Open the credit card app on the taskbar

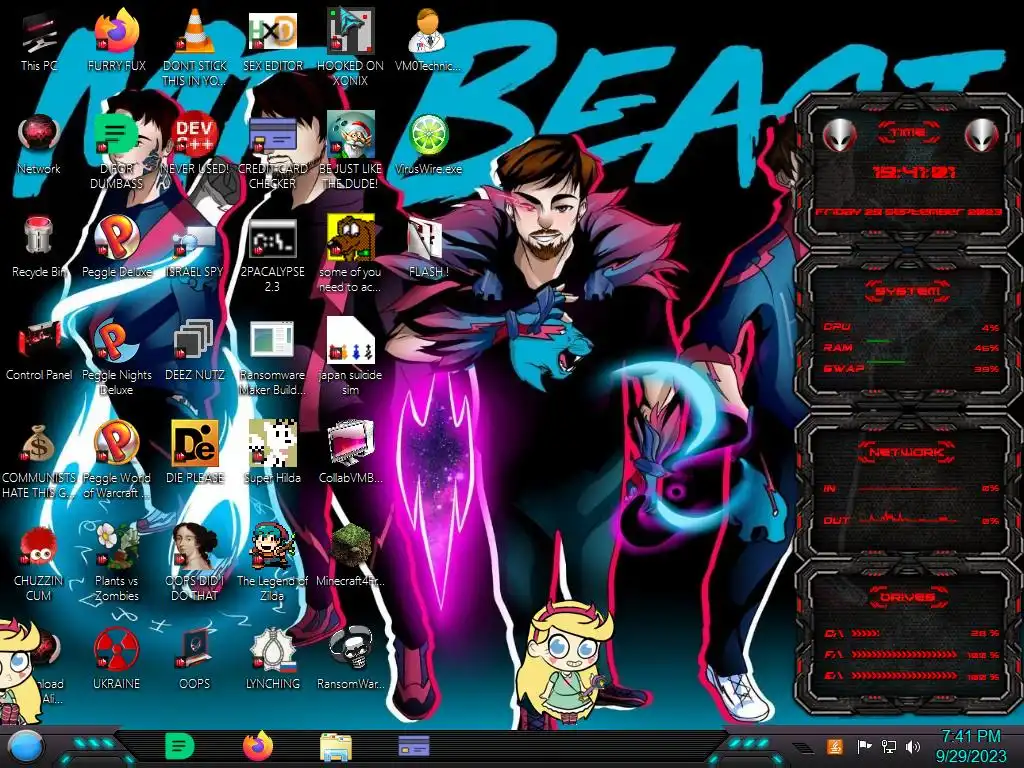click(x=414, y=746)
